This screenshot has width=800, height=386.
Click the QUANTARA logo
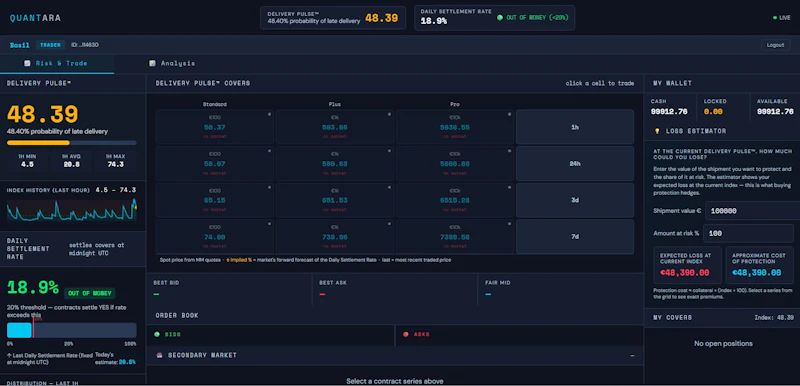click(x=35, y=18)
